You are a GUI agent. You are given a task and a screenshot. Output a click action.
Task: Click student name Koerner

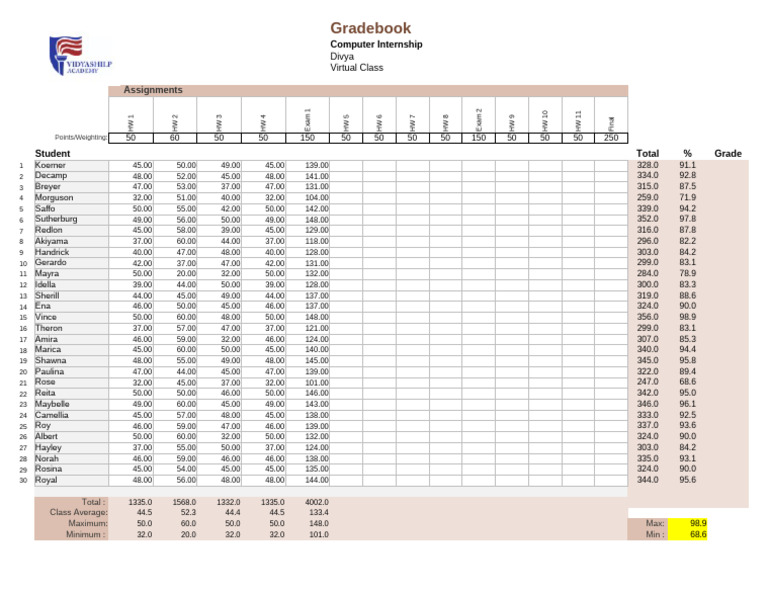(50, 165)
